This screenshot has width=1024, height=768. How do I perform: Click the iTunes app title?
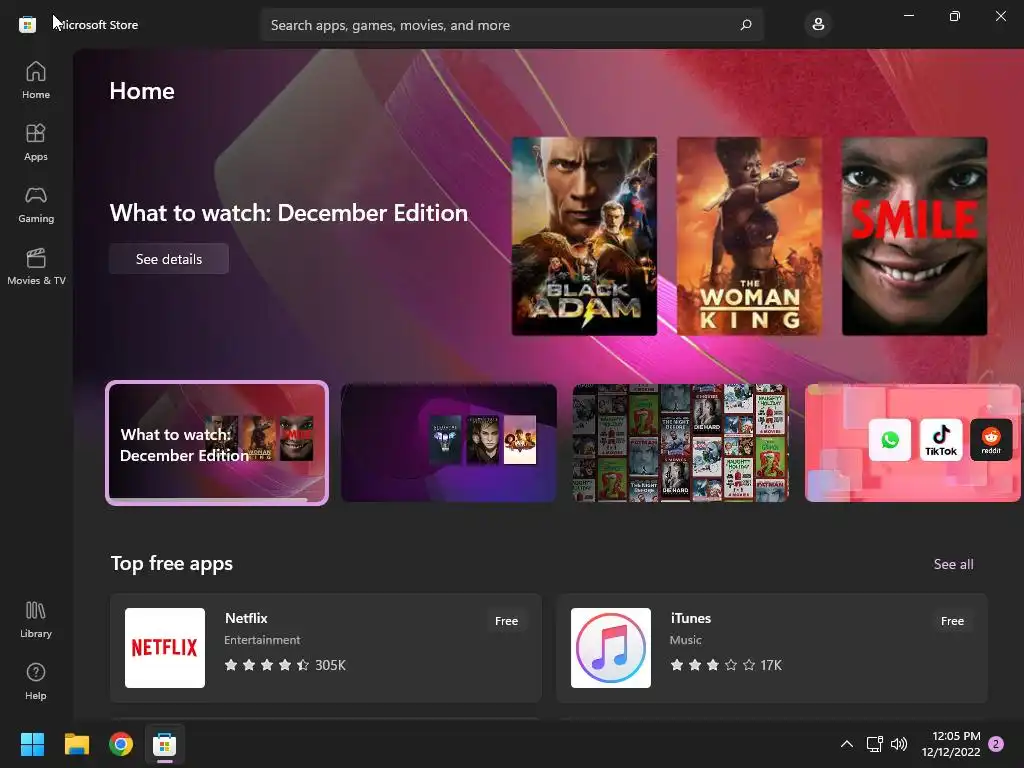pos(691,618)
